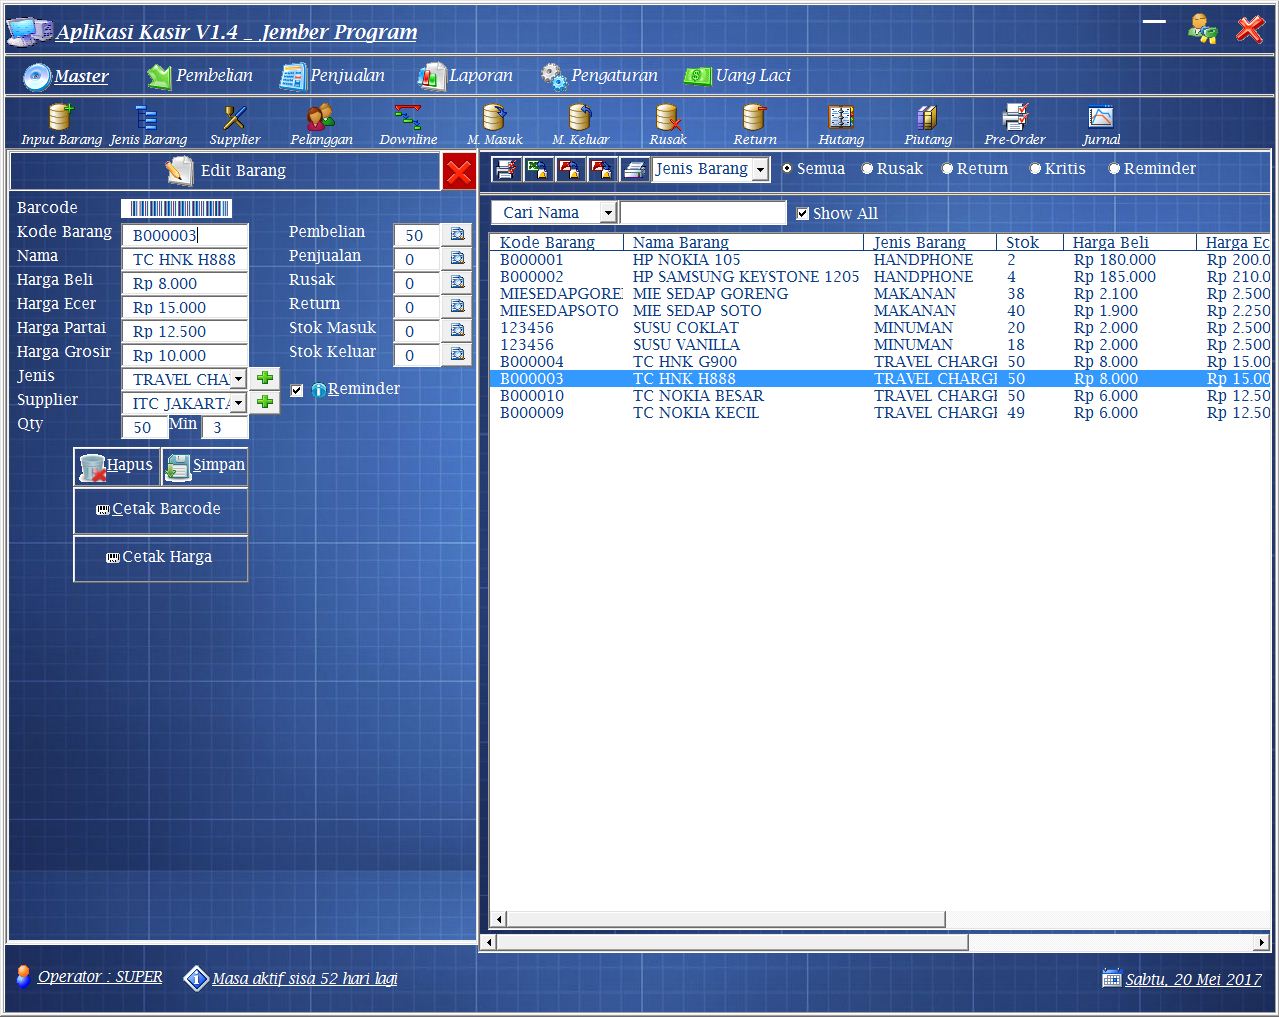Click the stacked printer icon left of Jenis Barang dropdown
The height and width of the screenshot is (1017, 1279).
click(635, 170)
